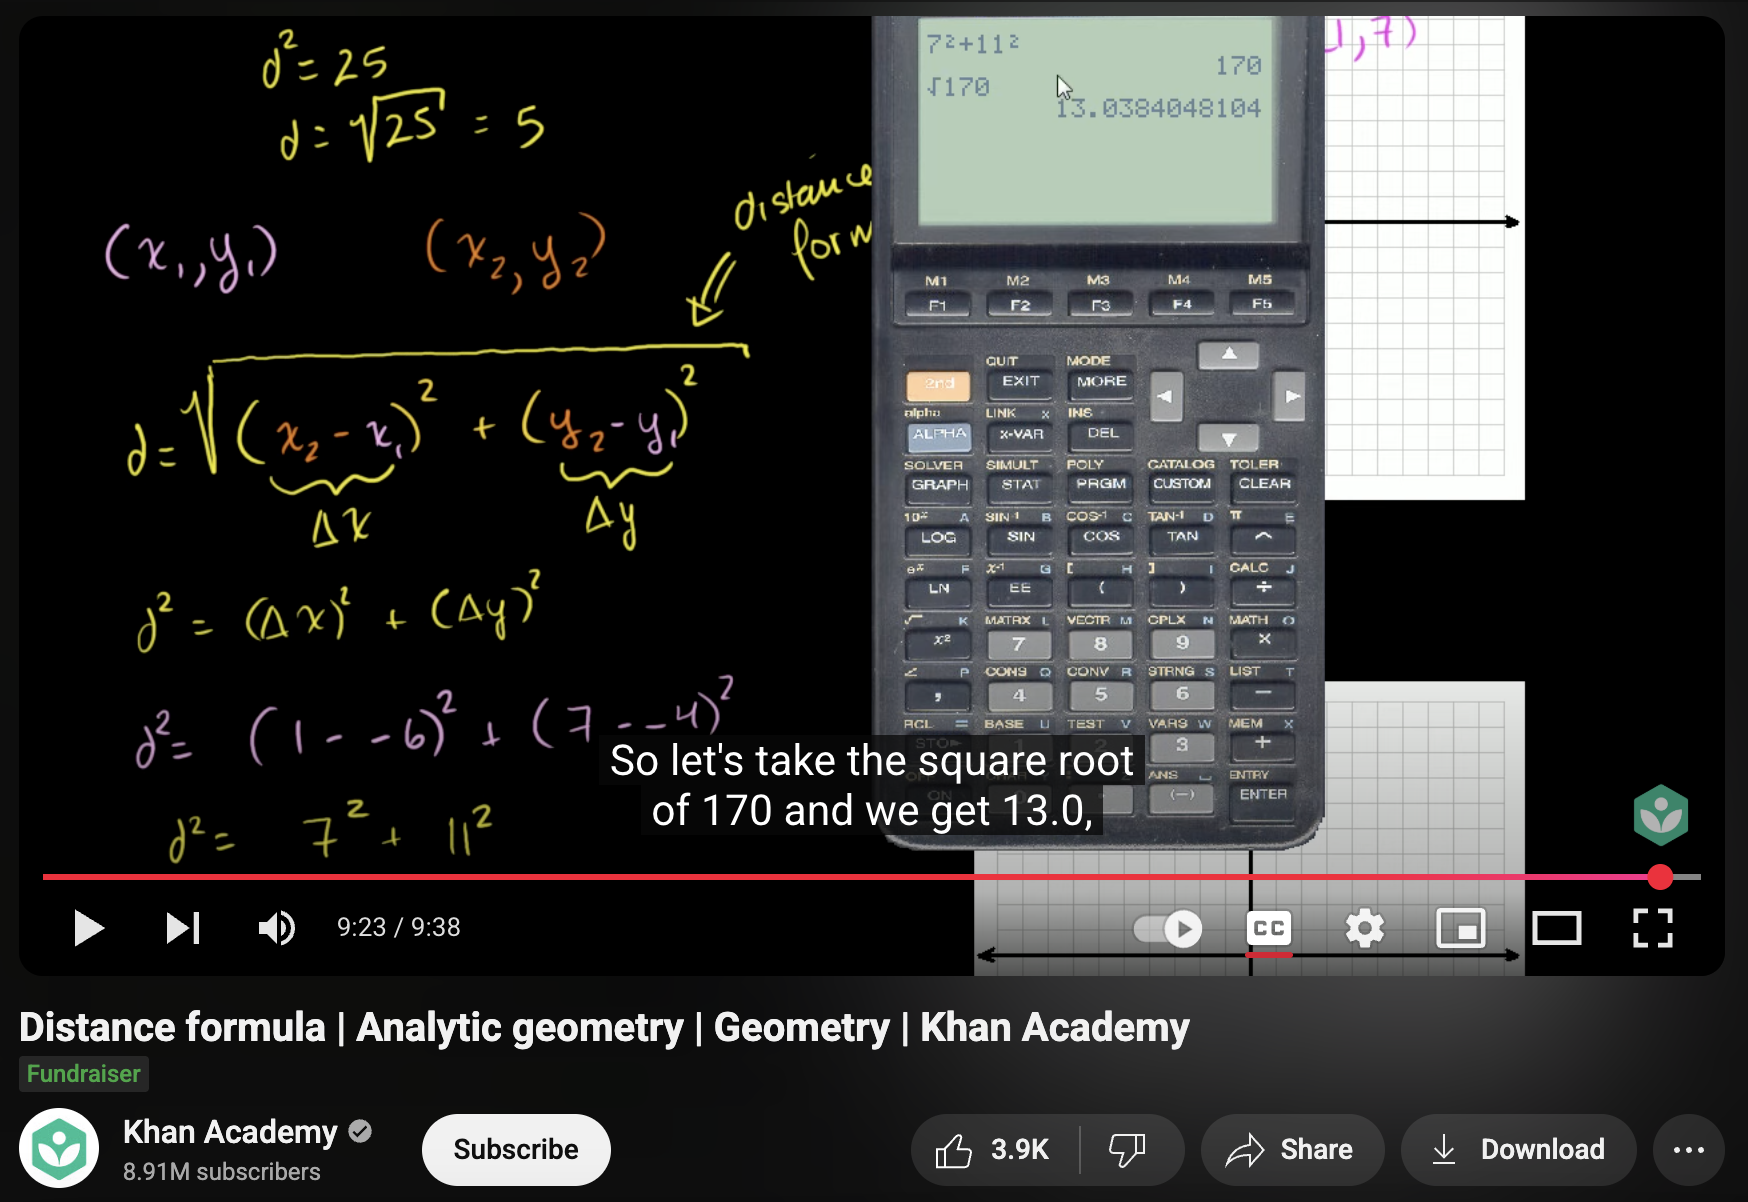The width and height of the screenshot is (1748, 1202).
Task: Switch to theater mode
Action: pos(1557,928)
